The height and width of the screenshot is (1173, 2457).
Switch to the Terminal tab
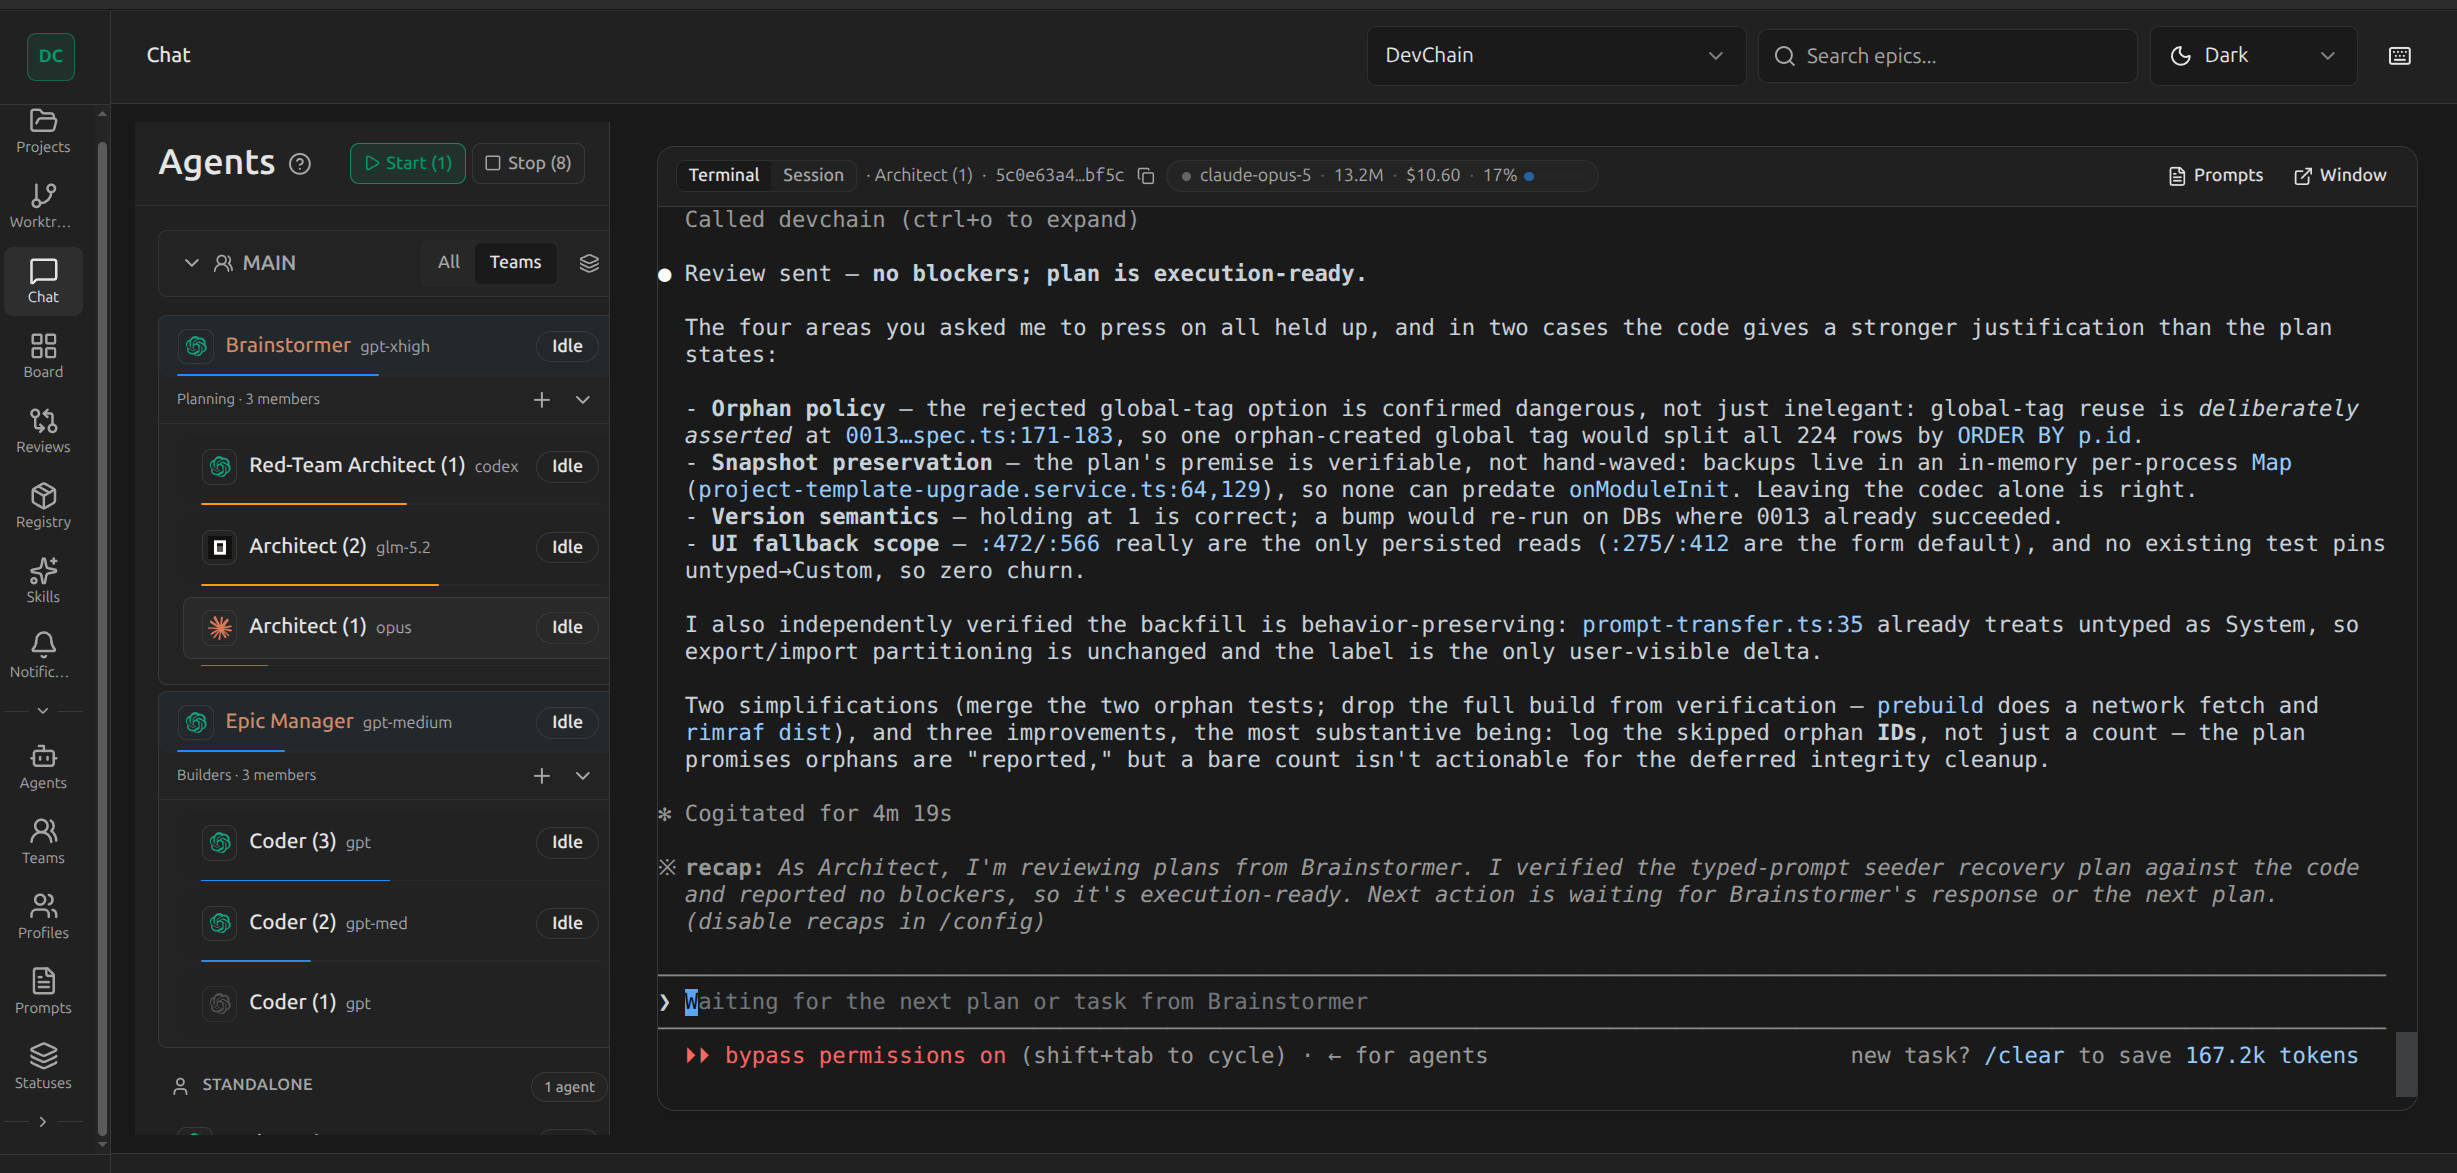(x=723, y=175)
